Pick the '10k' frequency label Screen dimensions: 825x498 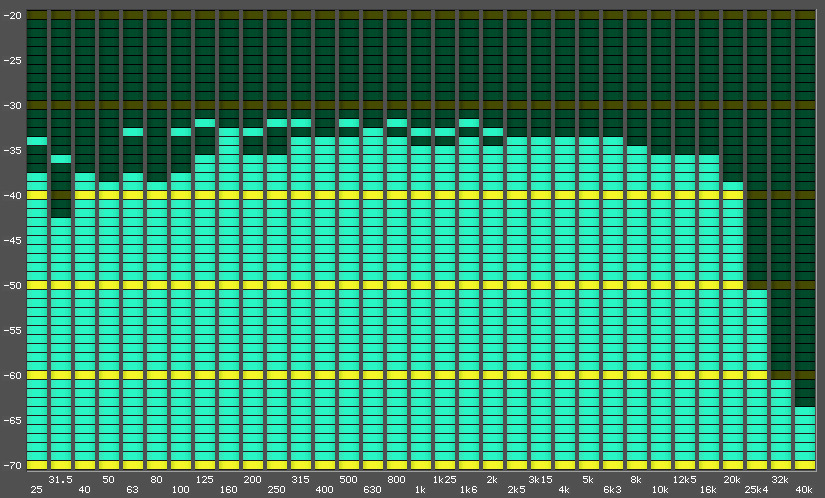pos(660,490)
